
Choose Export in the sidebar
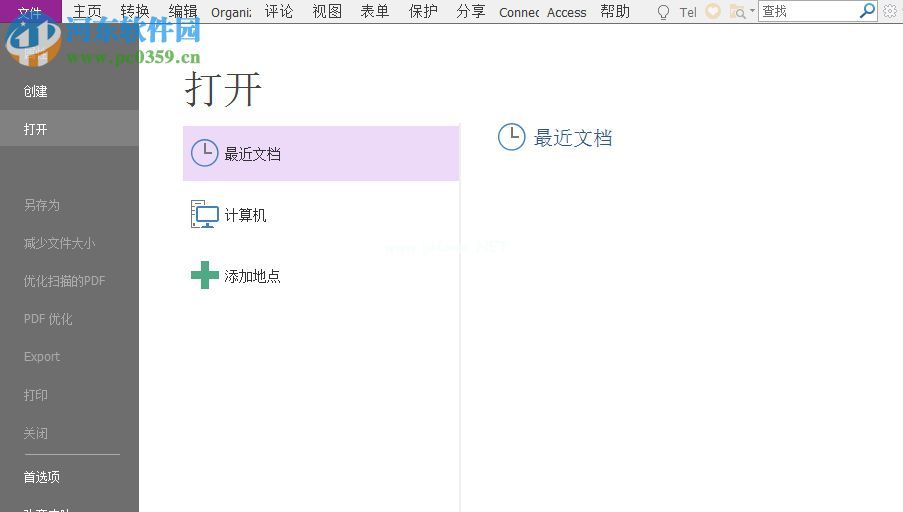pyautogui.click(x=41, y=356)
